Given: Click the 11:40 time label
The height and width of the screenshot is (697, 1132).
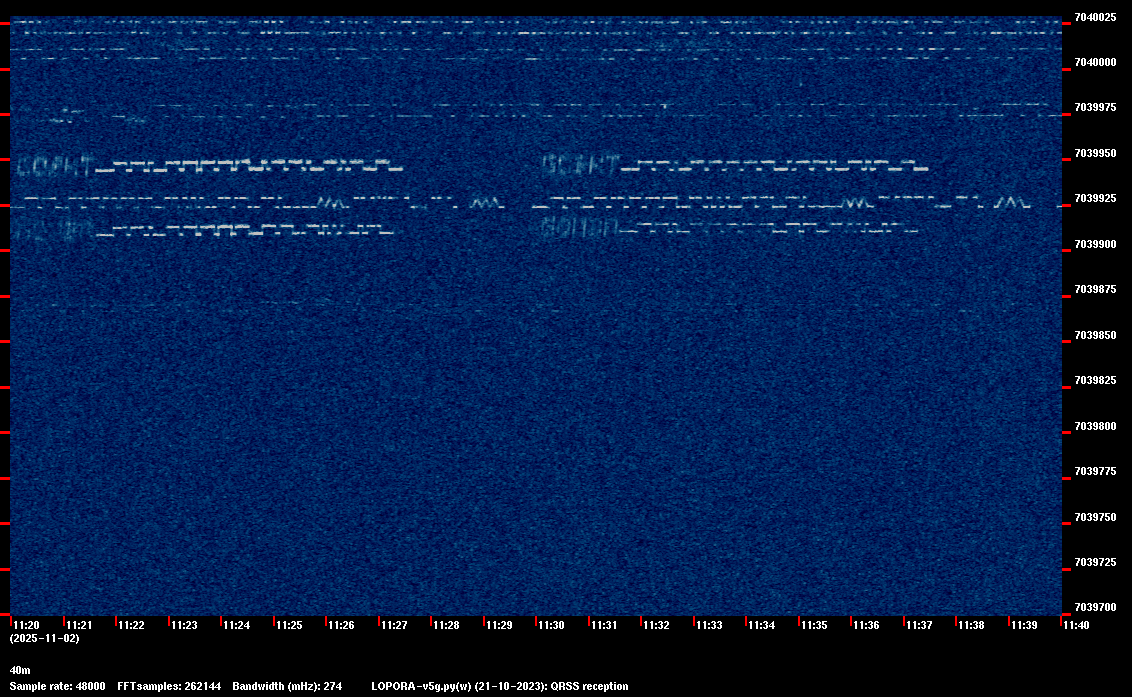Looking at the screenshot, I should tap(1076, 625).
